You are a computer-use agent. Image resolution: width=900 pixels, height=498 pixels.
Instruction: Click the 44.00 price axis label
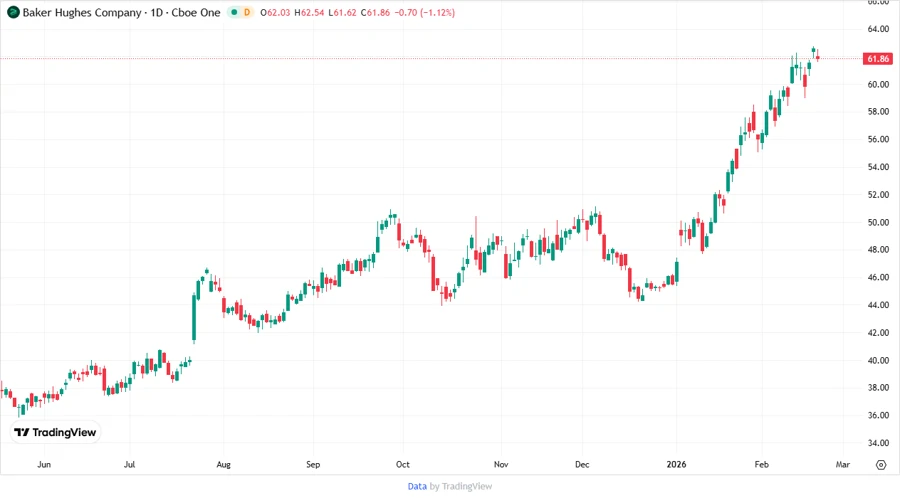pos(878,305)
